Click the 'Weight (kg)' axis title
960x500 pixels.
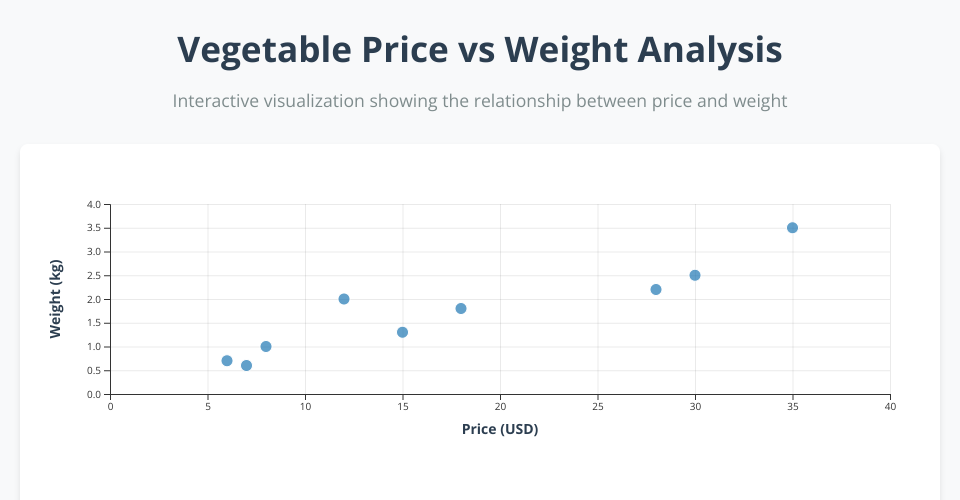pos(57,299)
